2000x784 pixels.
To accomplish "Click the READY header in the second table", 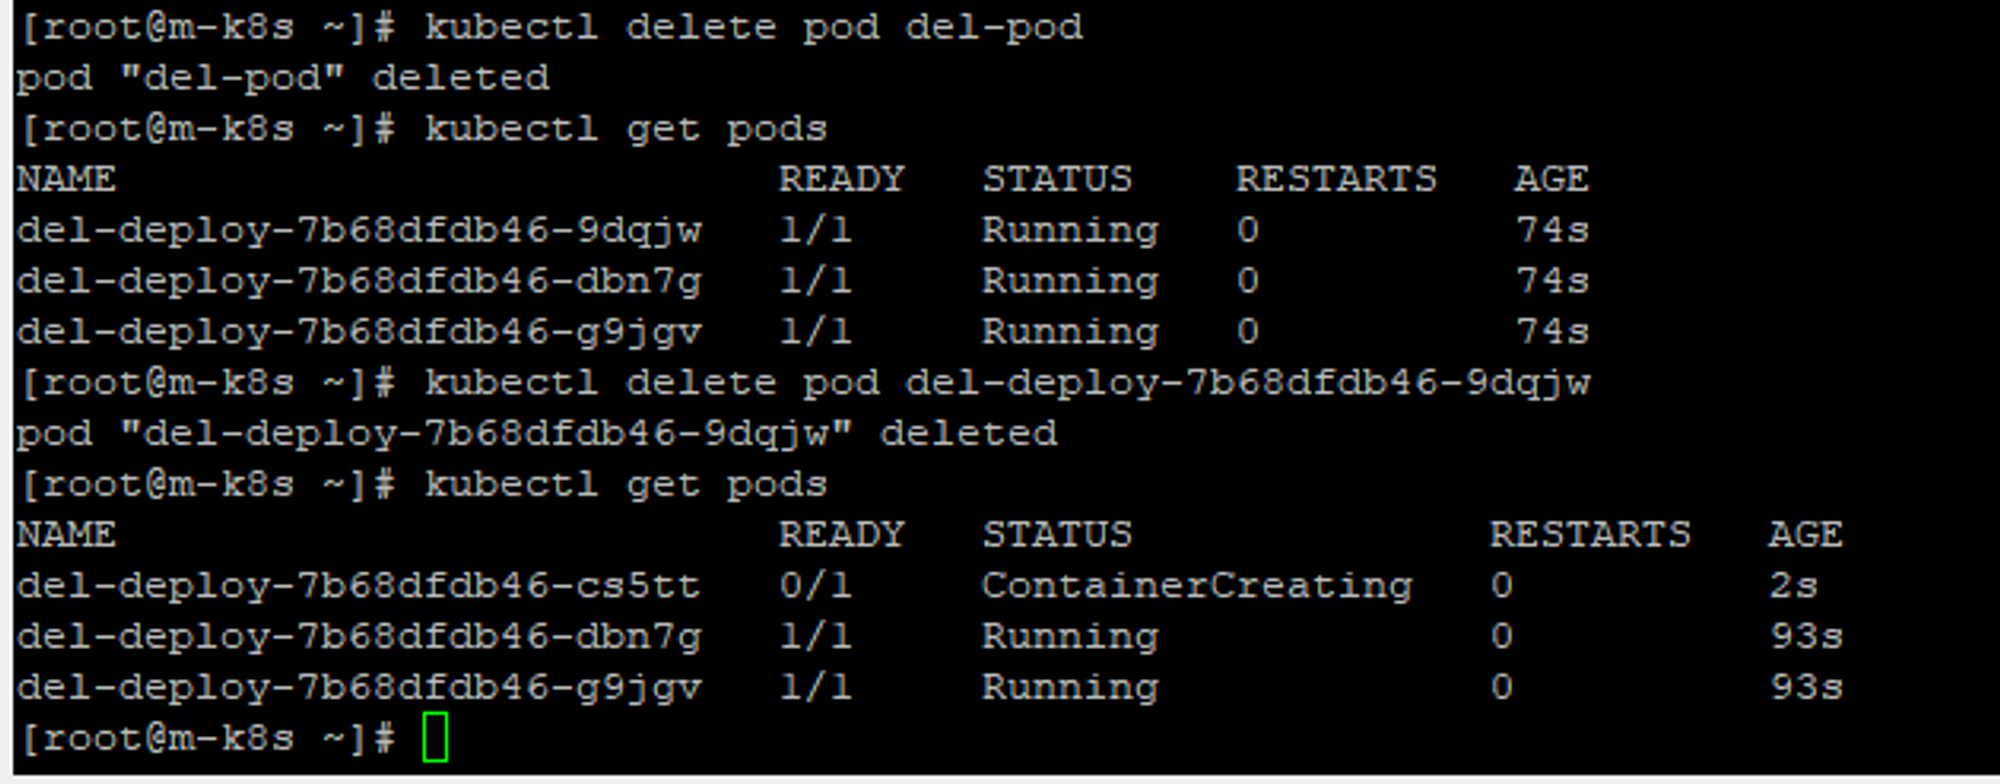I will coord(842,534).
